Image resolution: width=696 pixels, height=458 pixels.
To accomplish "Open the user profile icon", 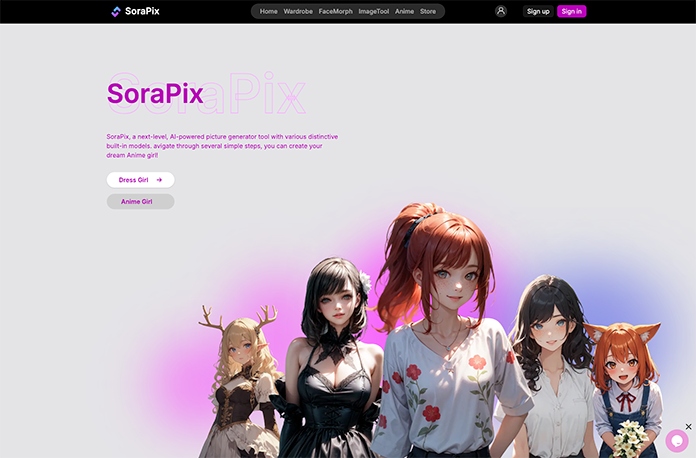I will point(501,11).
